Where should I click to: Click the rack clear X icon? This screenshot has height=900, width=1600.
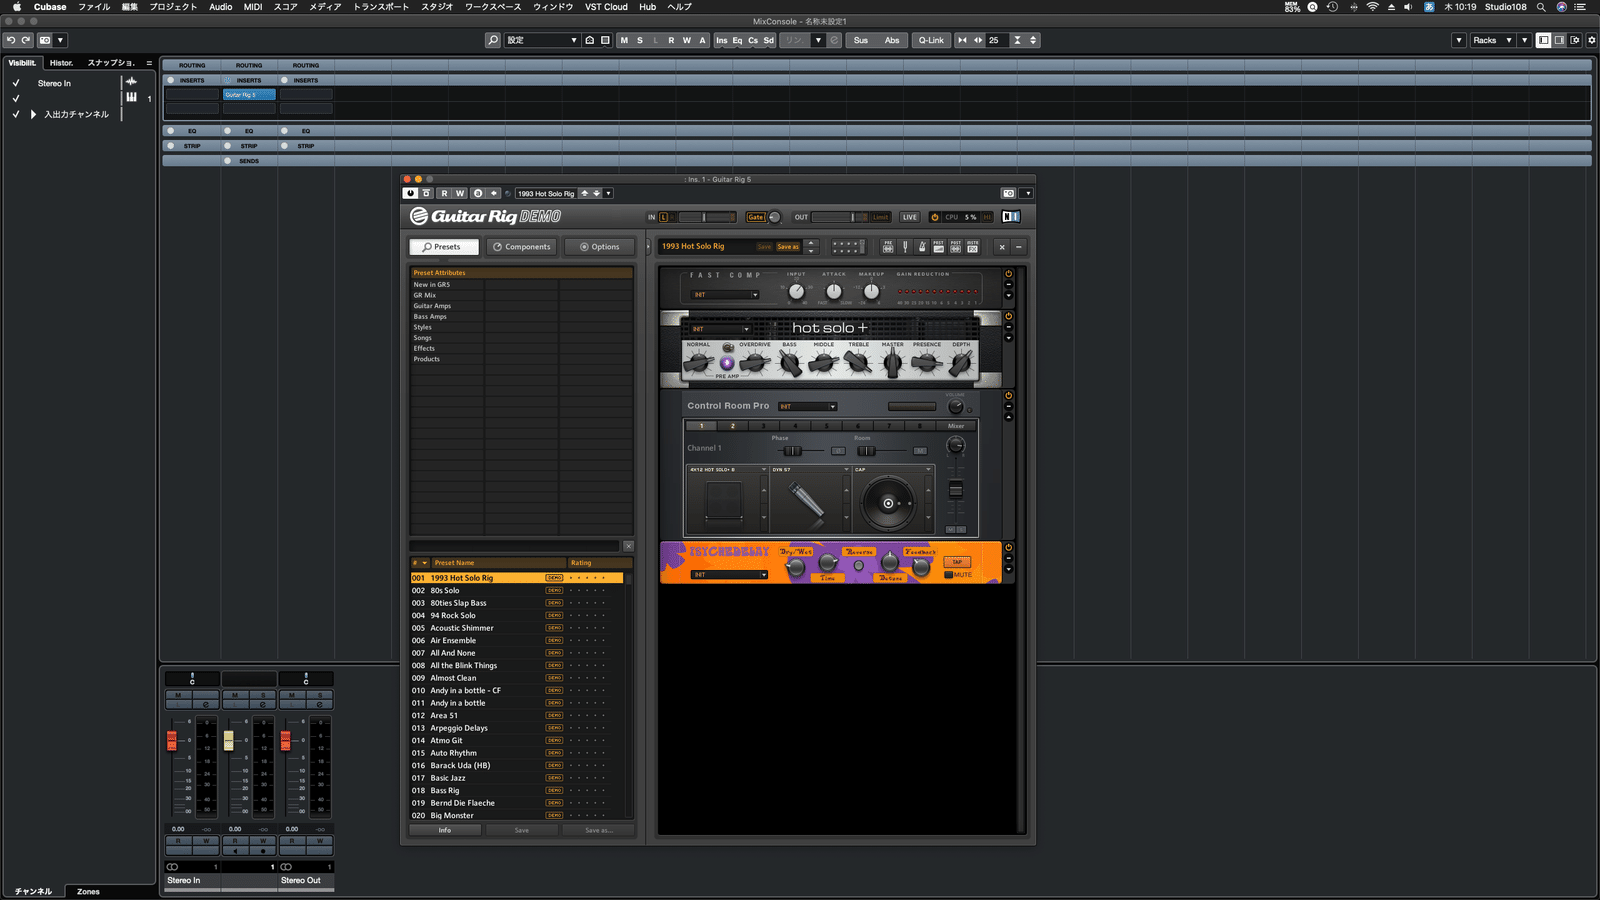pyautogui.click(x=1002, y=247)
